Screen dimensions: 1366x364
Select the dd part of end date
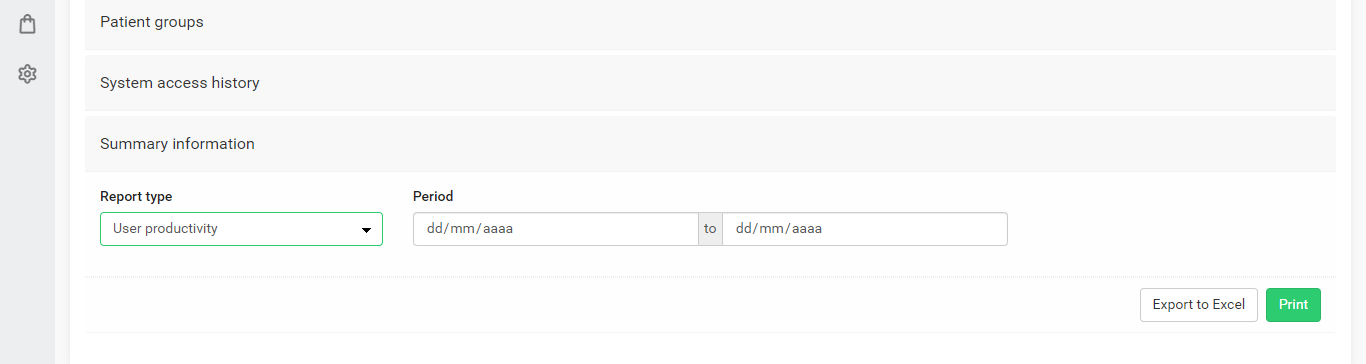744,229
